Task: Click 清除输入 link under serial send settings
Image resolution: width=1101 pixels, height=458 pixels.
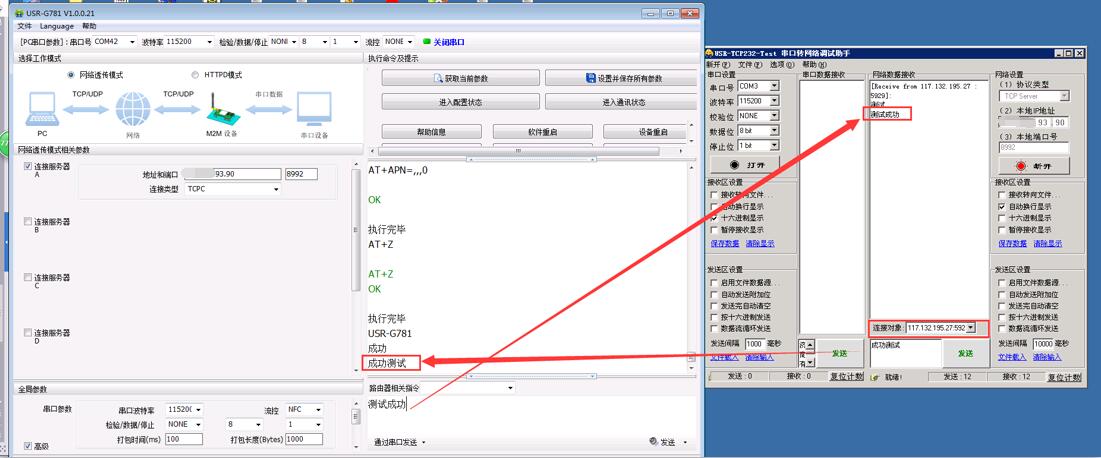Action: click(760, 358)
